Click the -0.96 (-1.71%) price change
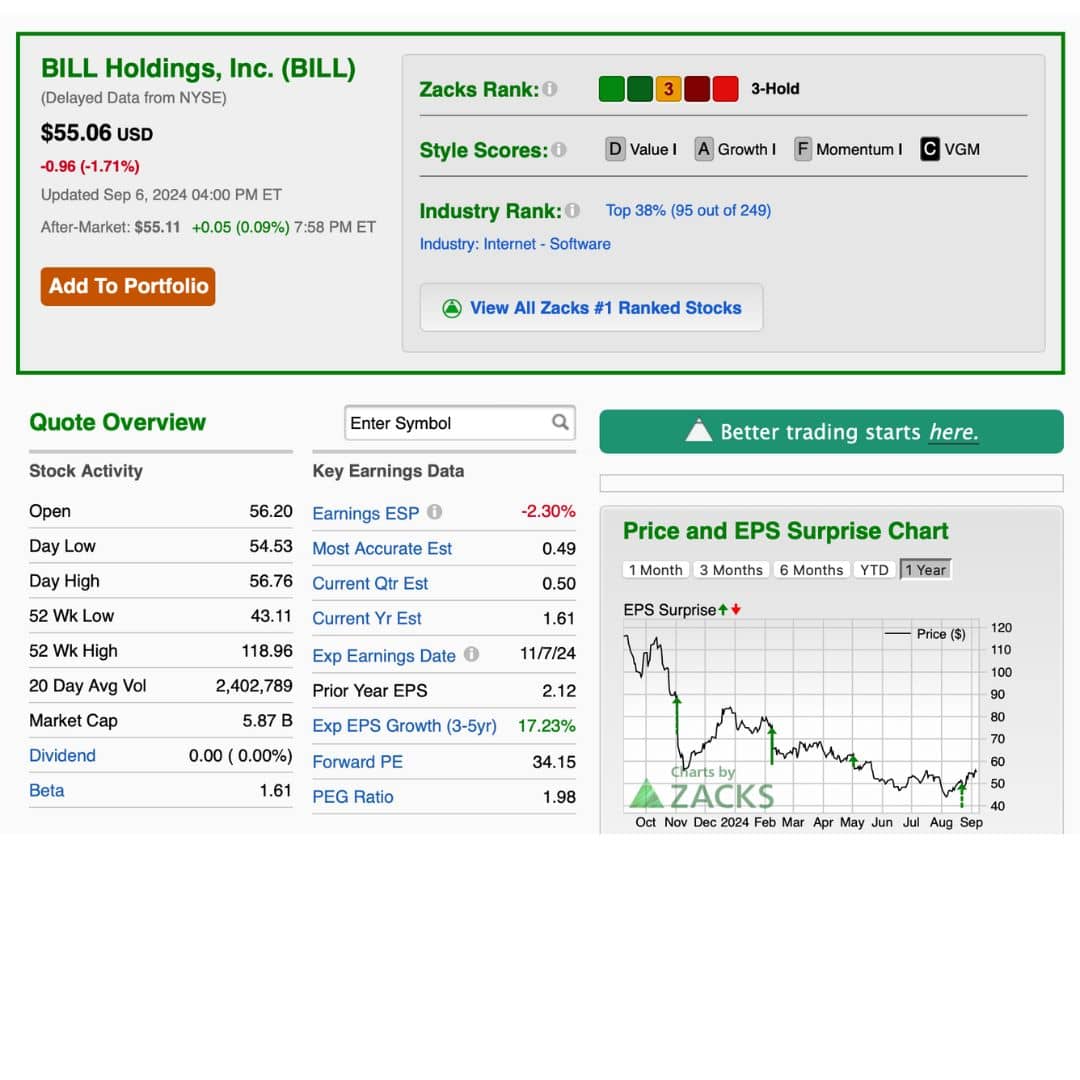This screenshot has height=1080, width=1080. pos(90,166)
